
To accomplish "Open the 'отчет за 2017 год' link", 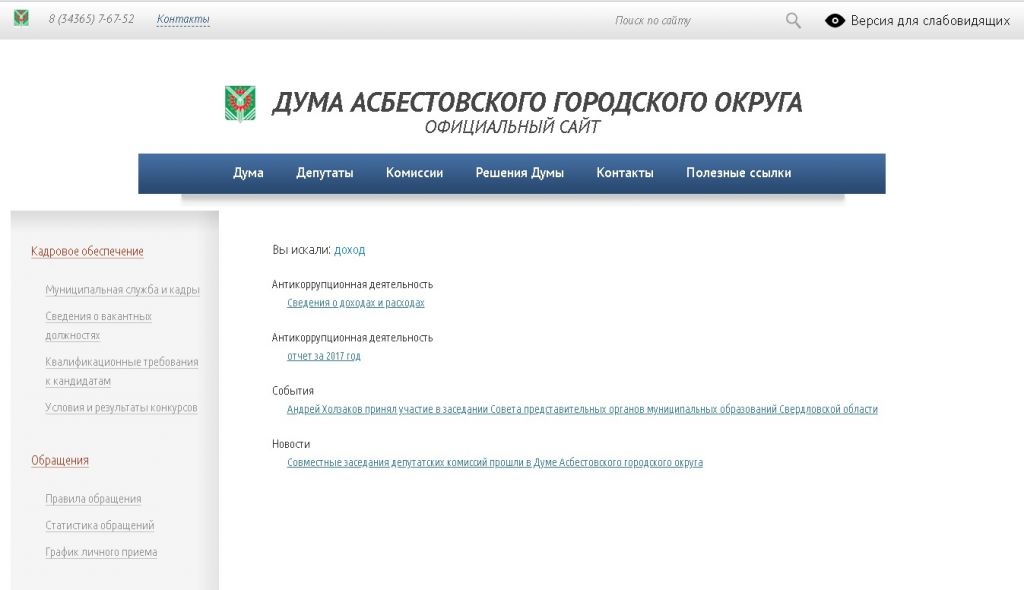I will pyautogui.click(x=323, y=356).
